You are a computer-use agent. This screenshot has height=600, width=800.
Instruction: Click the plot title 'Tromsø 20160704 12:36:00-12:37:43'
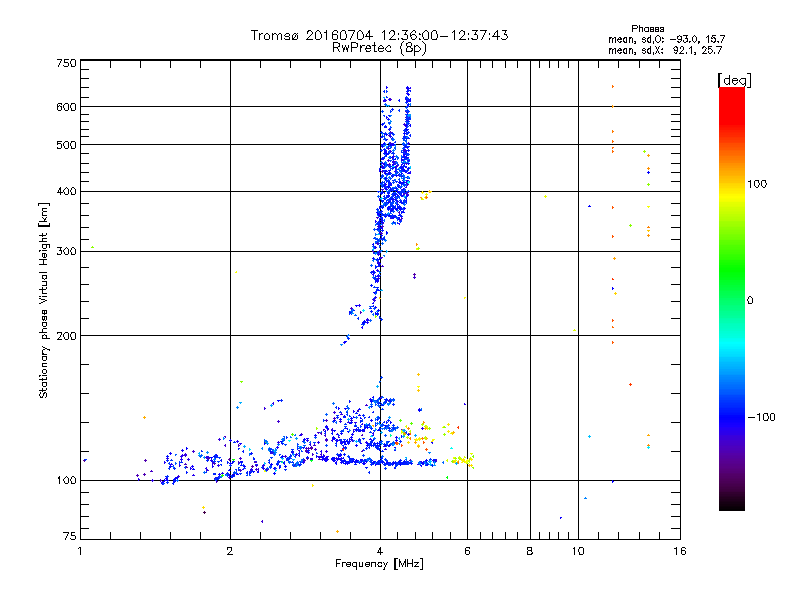(x=379, y=35)
